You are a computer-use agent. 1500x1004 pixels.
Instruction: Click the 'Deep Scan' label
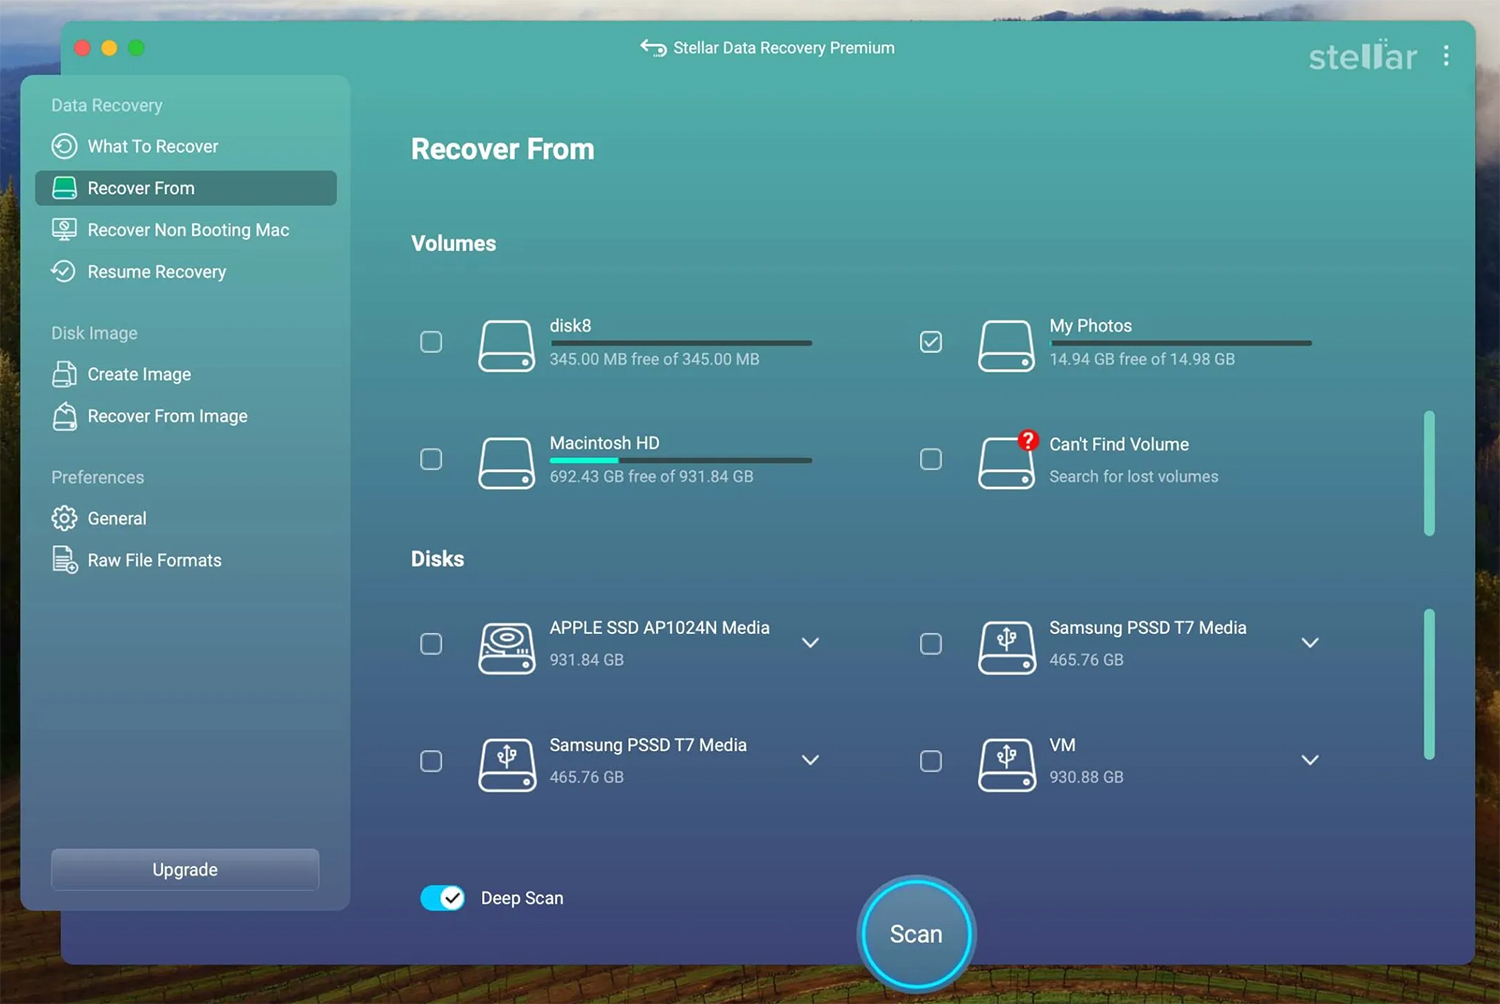click(522, 898)
